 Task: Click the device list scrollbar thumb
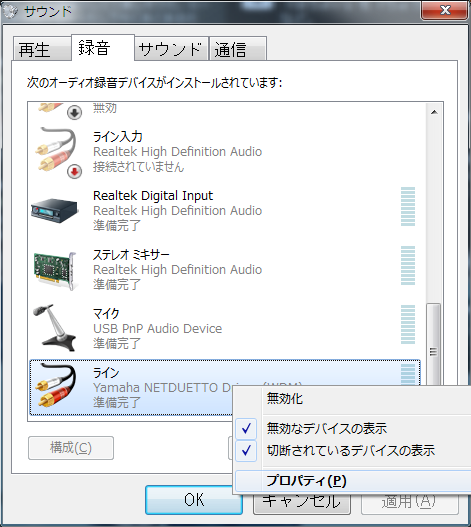[433, 344]
